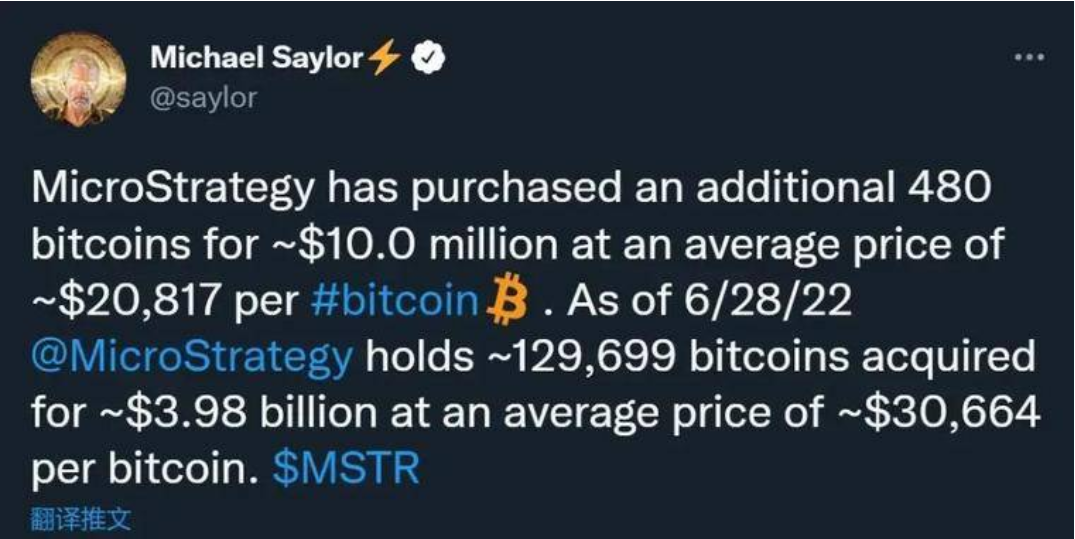The image size is (1075, 539).
Task: Click the ~$3.98 billion amount text
Action: 230,413
